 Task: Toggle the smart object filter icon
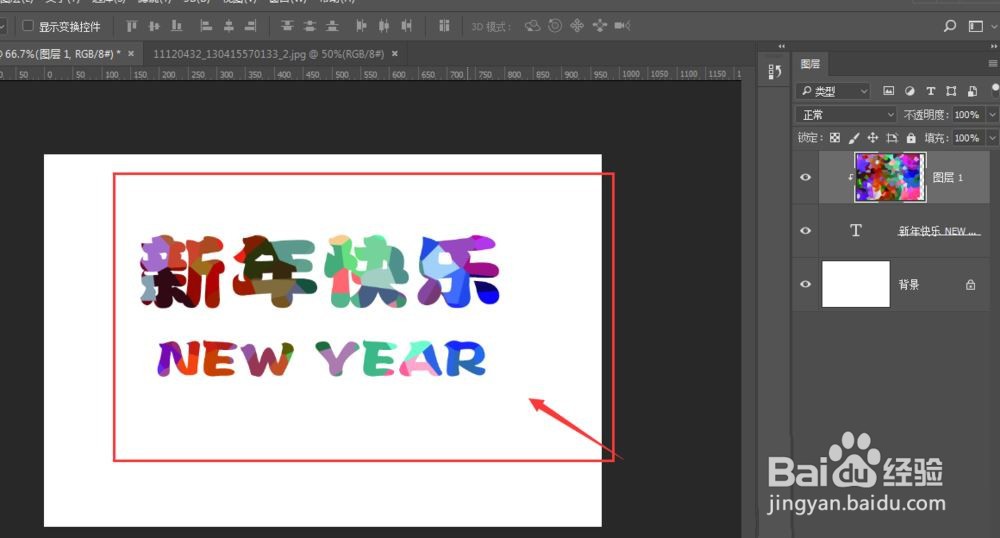[972, 91]
